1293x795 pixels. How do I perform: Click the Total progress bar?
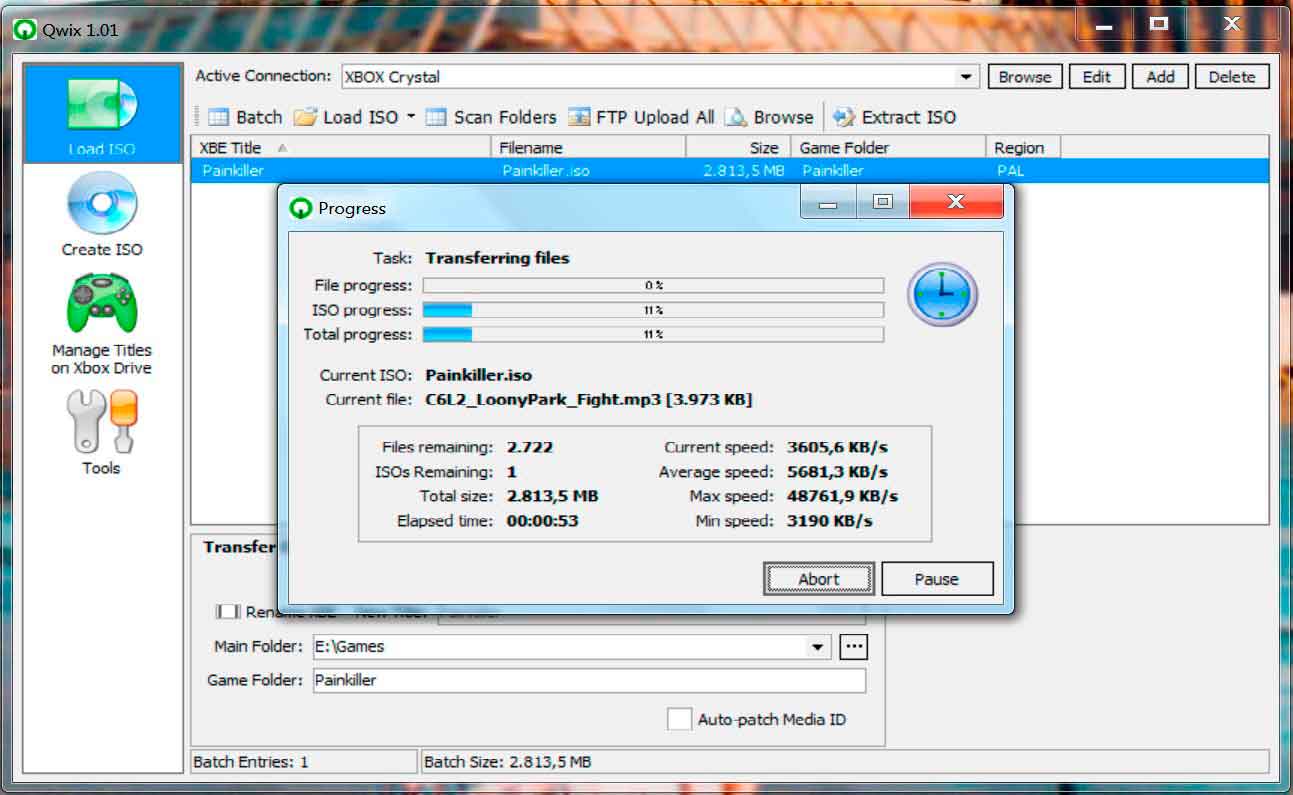coord(653,334)
